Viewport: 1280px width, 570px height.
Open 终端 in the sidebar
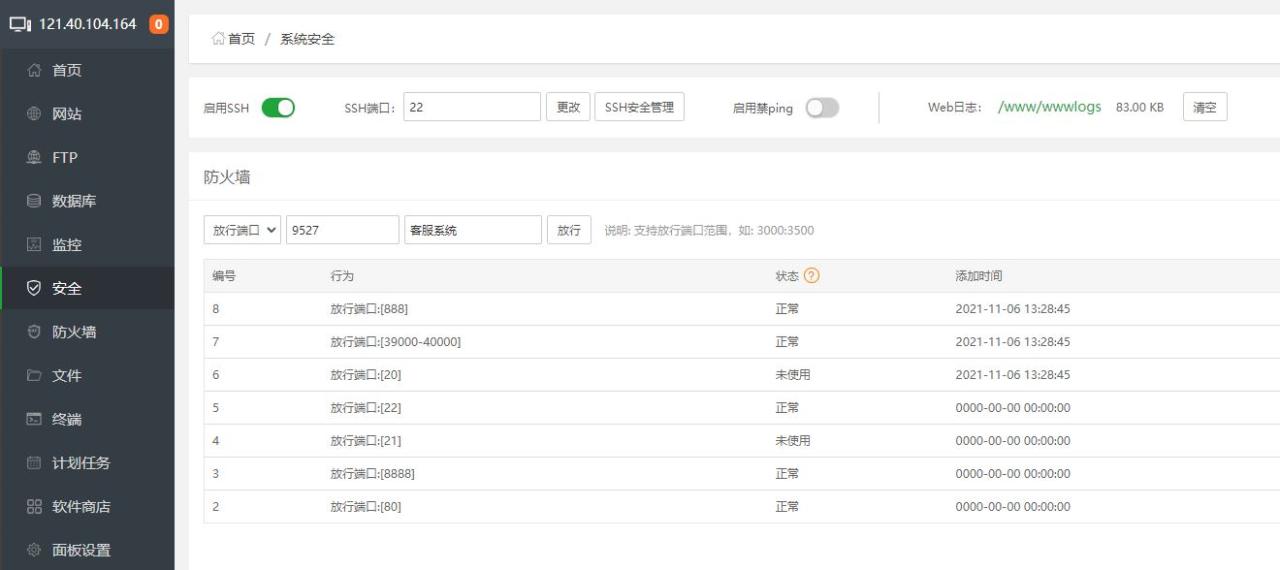67,419
